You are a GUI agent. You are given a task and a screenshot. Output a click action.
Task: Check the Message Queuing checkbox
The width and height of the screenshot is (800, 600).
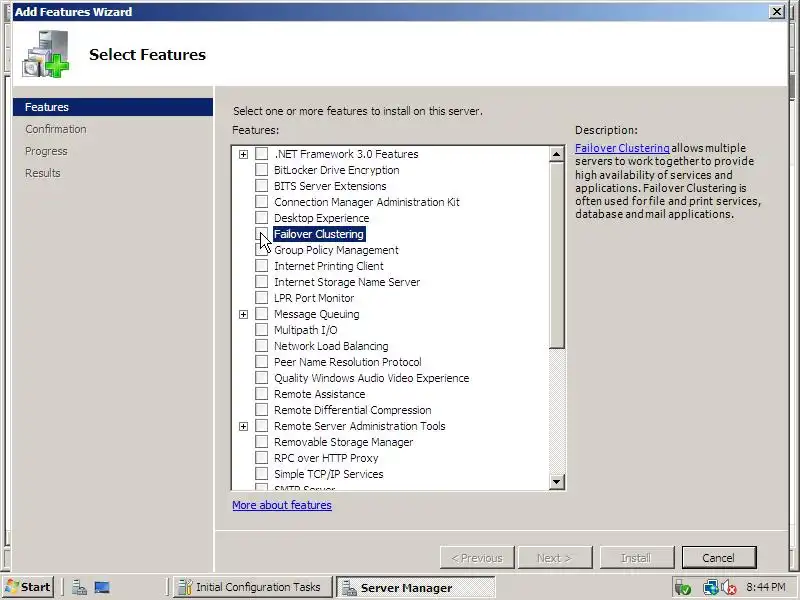pos(261,314)
